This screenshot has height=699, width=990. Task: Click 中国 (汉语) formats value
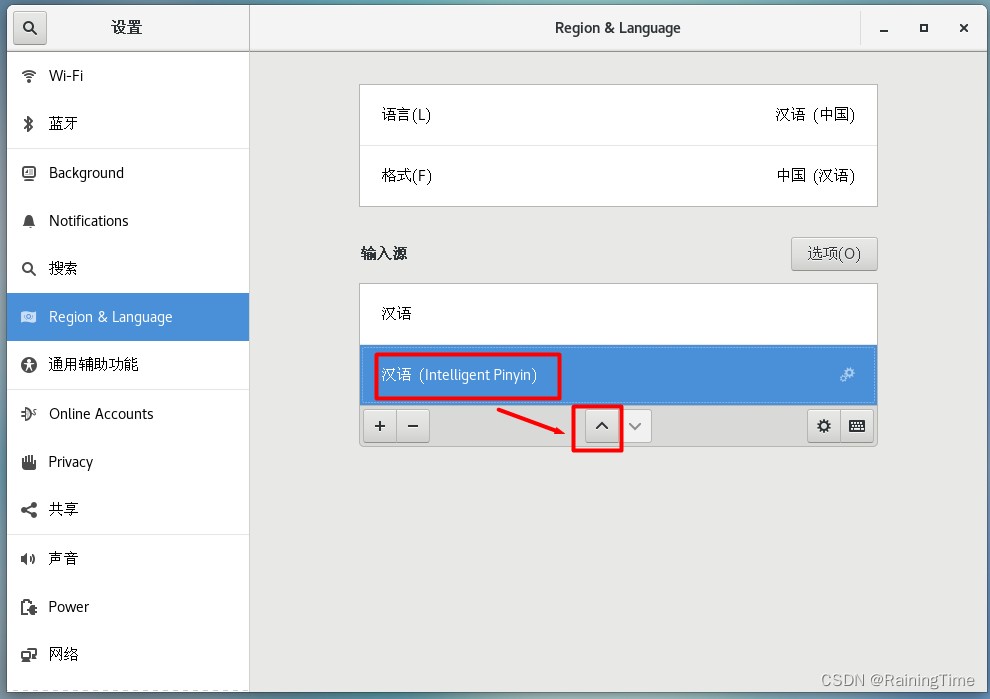pyautogui.click(x=816, y=176)
